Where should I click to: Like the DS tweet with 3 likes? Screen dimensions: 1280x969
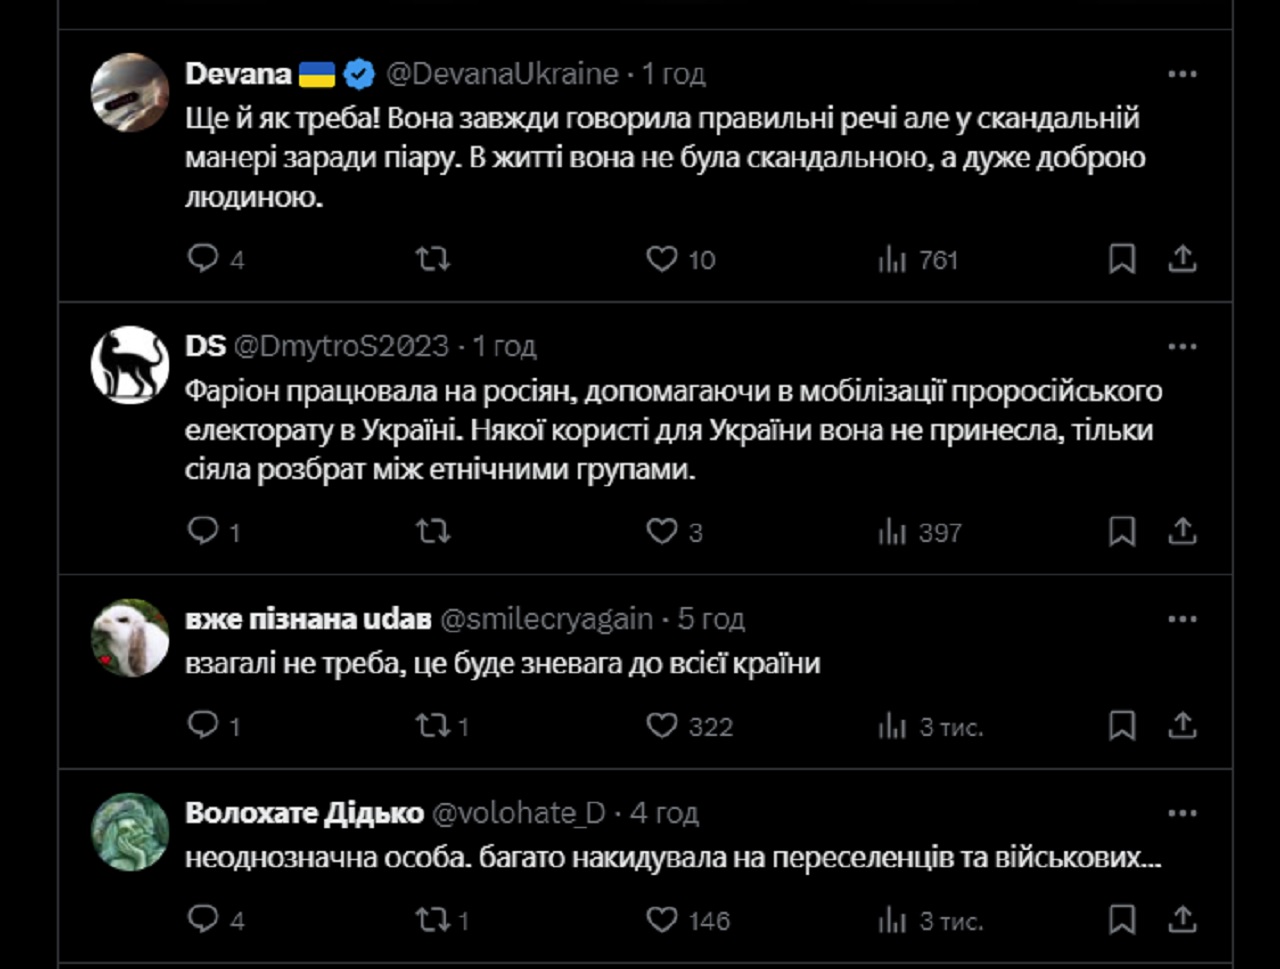point(662,531)
